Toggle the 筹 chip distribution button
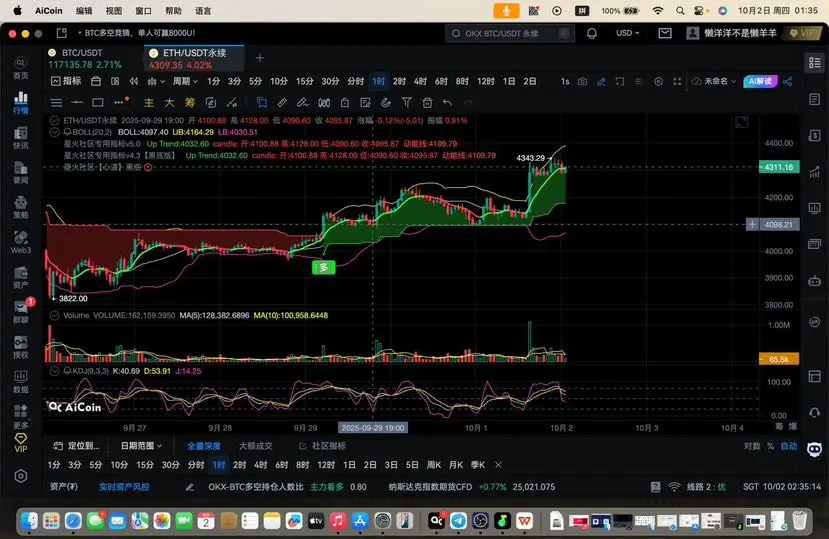Image resolution: width=829 pixels, height=539 pixels. point(190,103)
